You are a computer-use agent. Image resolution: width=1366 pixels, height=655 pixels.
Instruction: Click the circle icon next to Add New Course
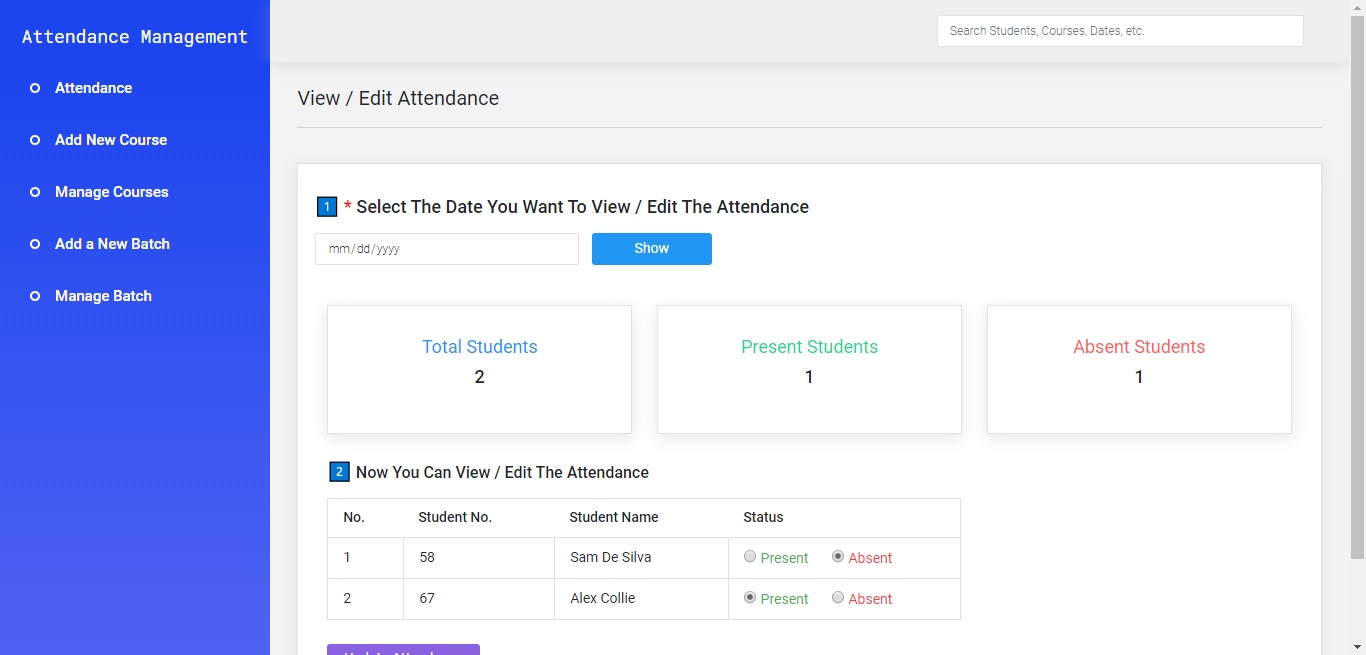click(x=35, y=140)
